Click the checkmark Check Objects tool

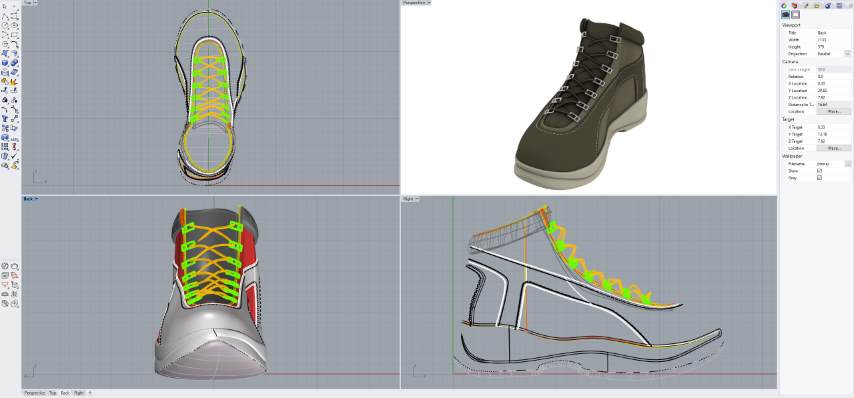(x=15, y=155)
